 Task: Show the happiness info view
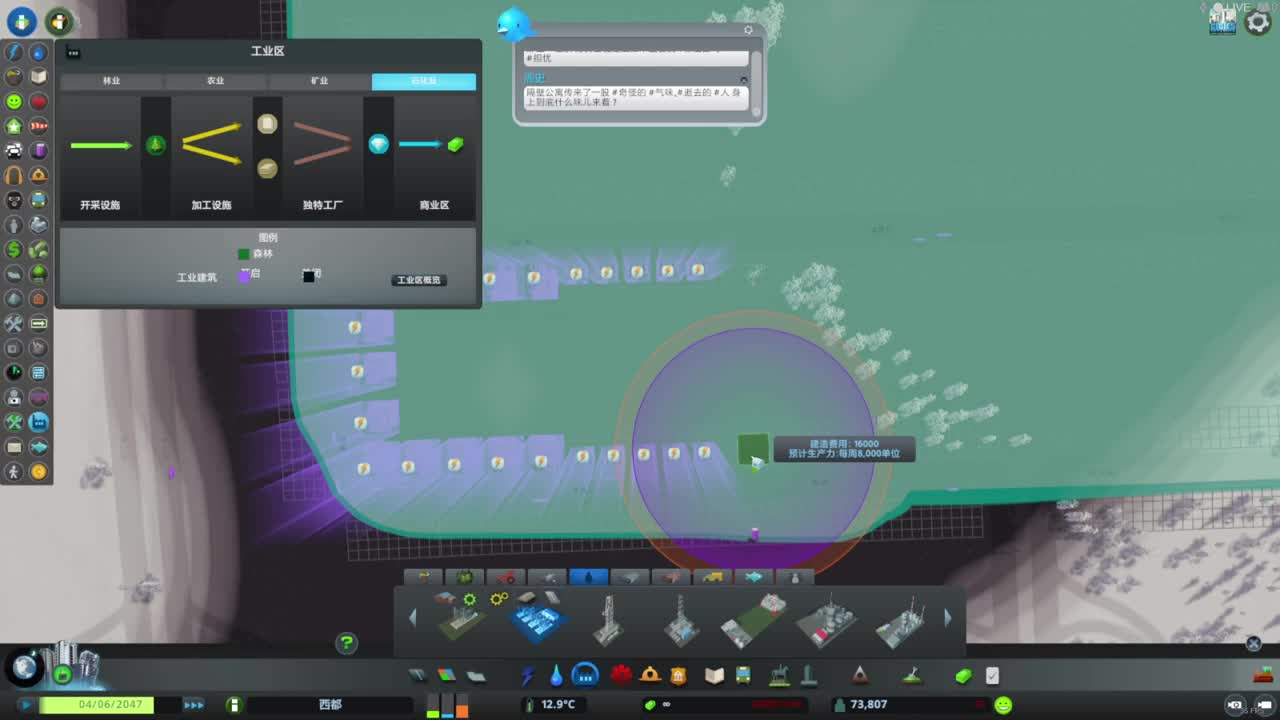pos(14,101)
